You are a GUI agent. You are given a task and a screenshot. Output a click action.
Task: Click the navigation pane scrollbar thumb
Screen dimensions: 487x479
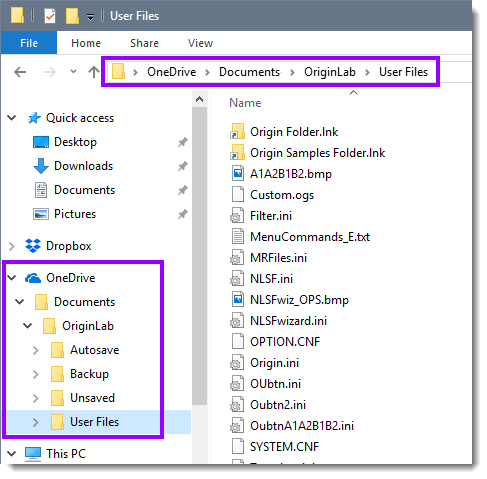tap(199, 256)
